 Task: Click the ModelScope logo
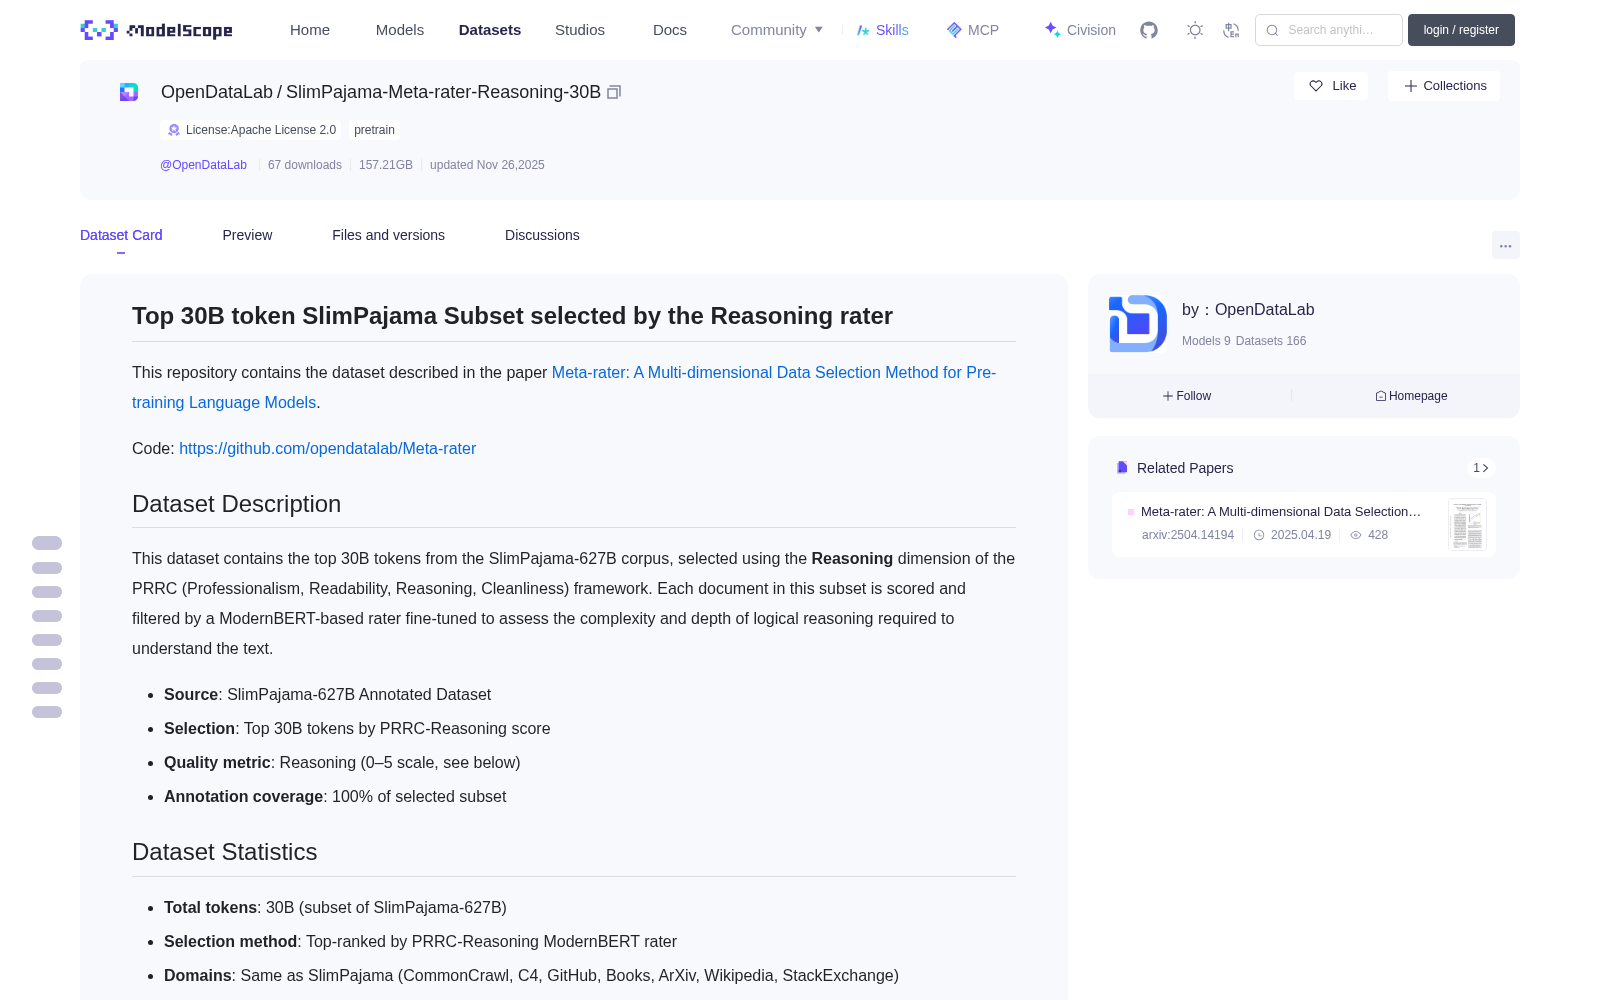pyautogui.click(x=157, y=30)
